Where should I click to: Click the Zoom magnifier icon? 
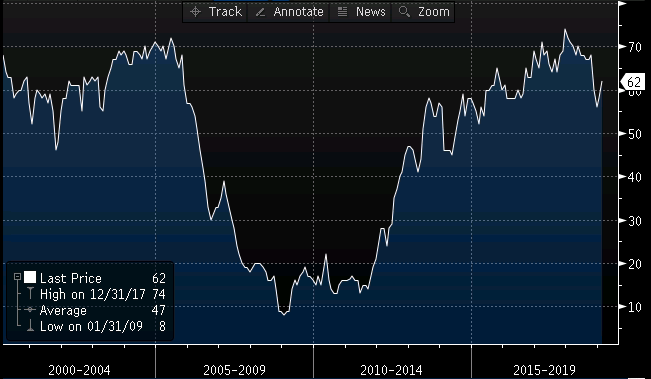coord(404,12)
